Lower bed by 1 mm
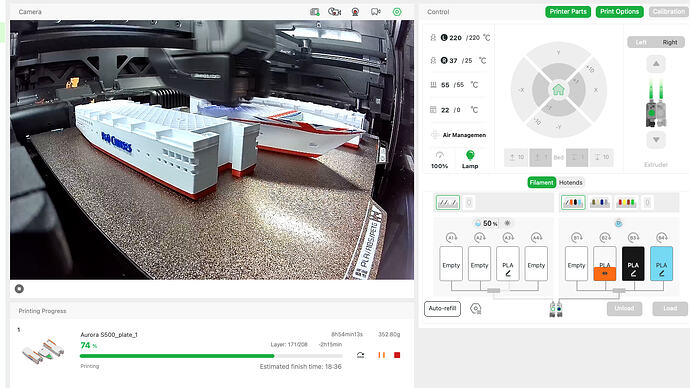Image resolution: width=690 pixels, height=388 pixels. pyautogui.click(x=577, y=157)
